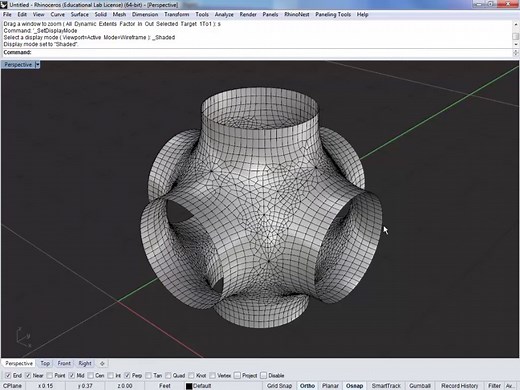Toggle Ortho mode in status bar
520x390 pixels.
click(x=307, y=386)
